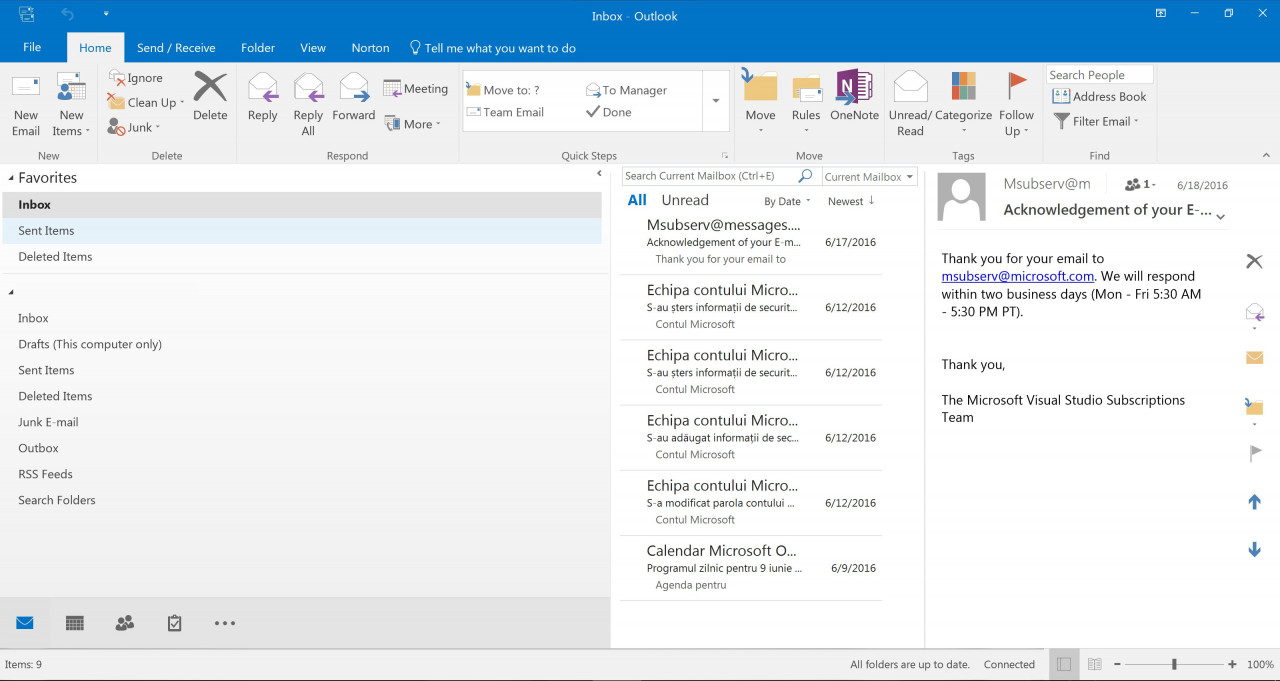1280x681 pixels.
Task: Switch to the Folder tab
Action: point(258,47)
